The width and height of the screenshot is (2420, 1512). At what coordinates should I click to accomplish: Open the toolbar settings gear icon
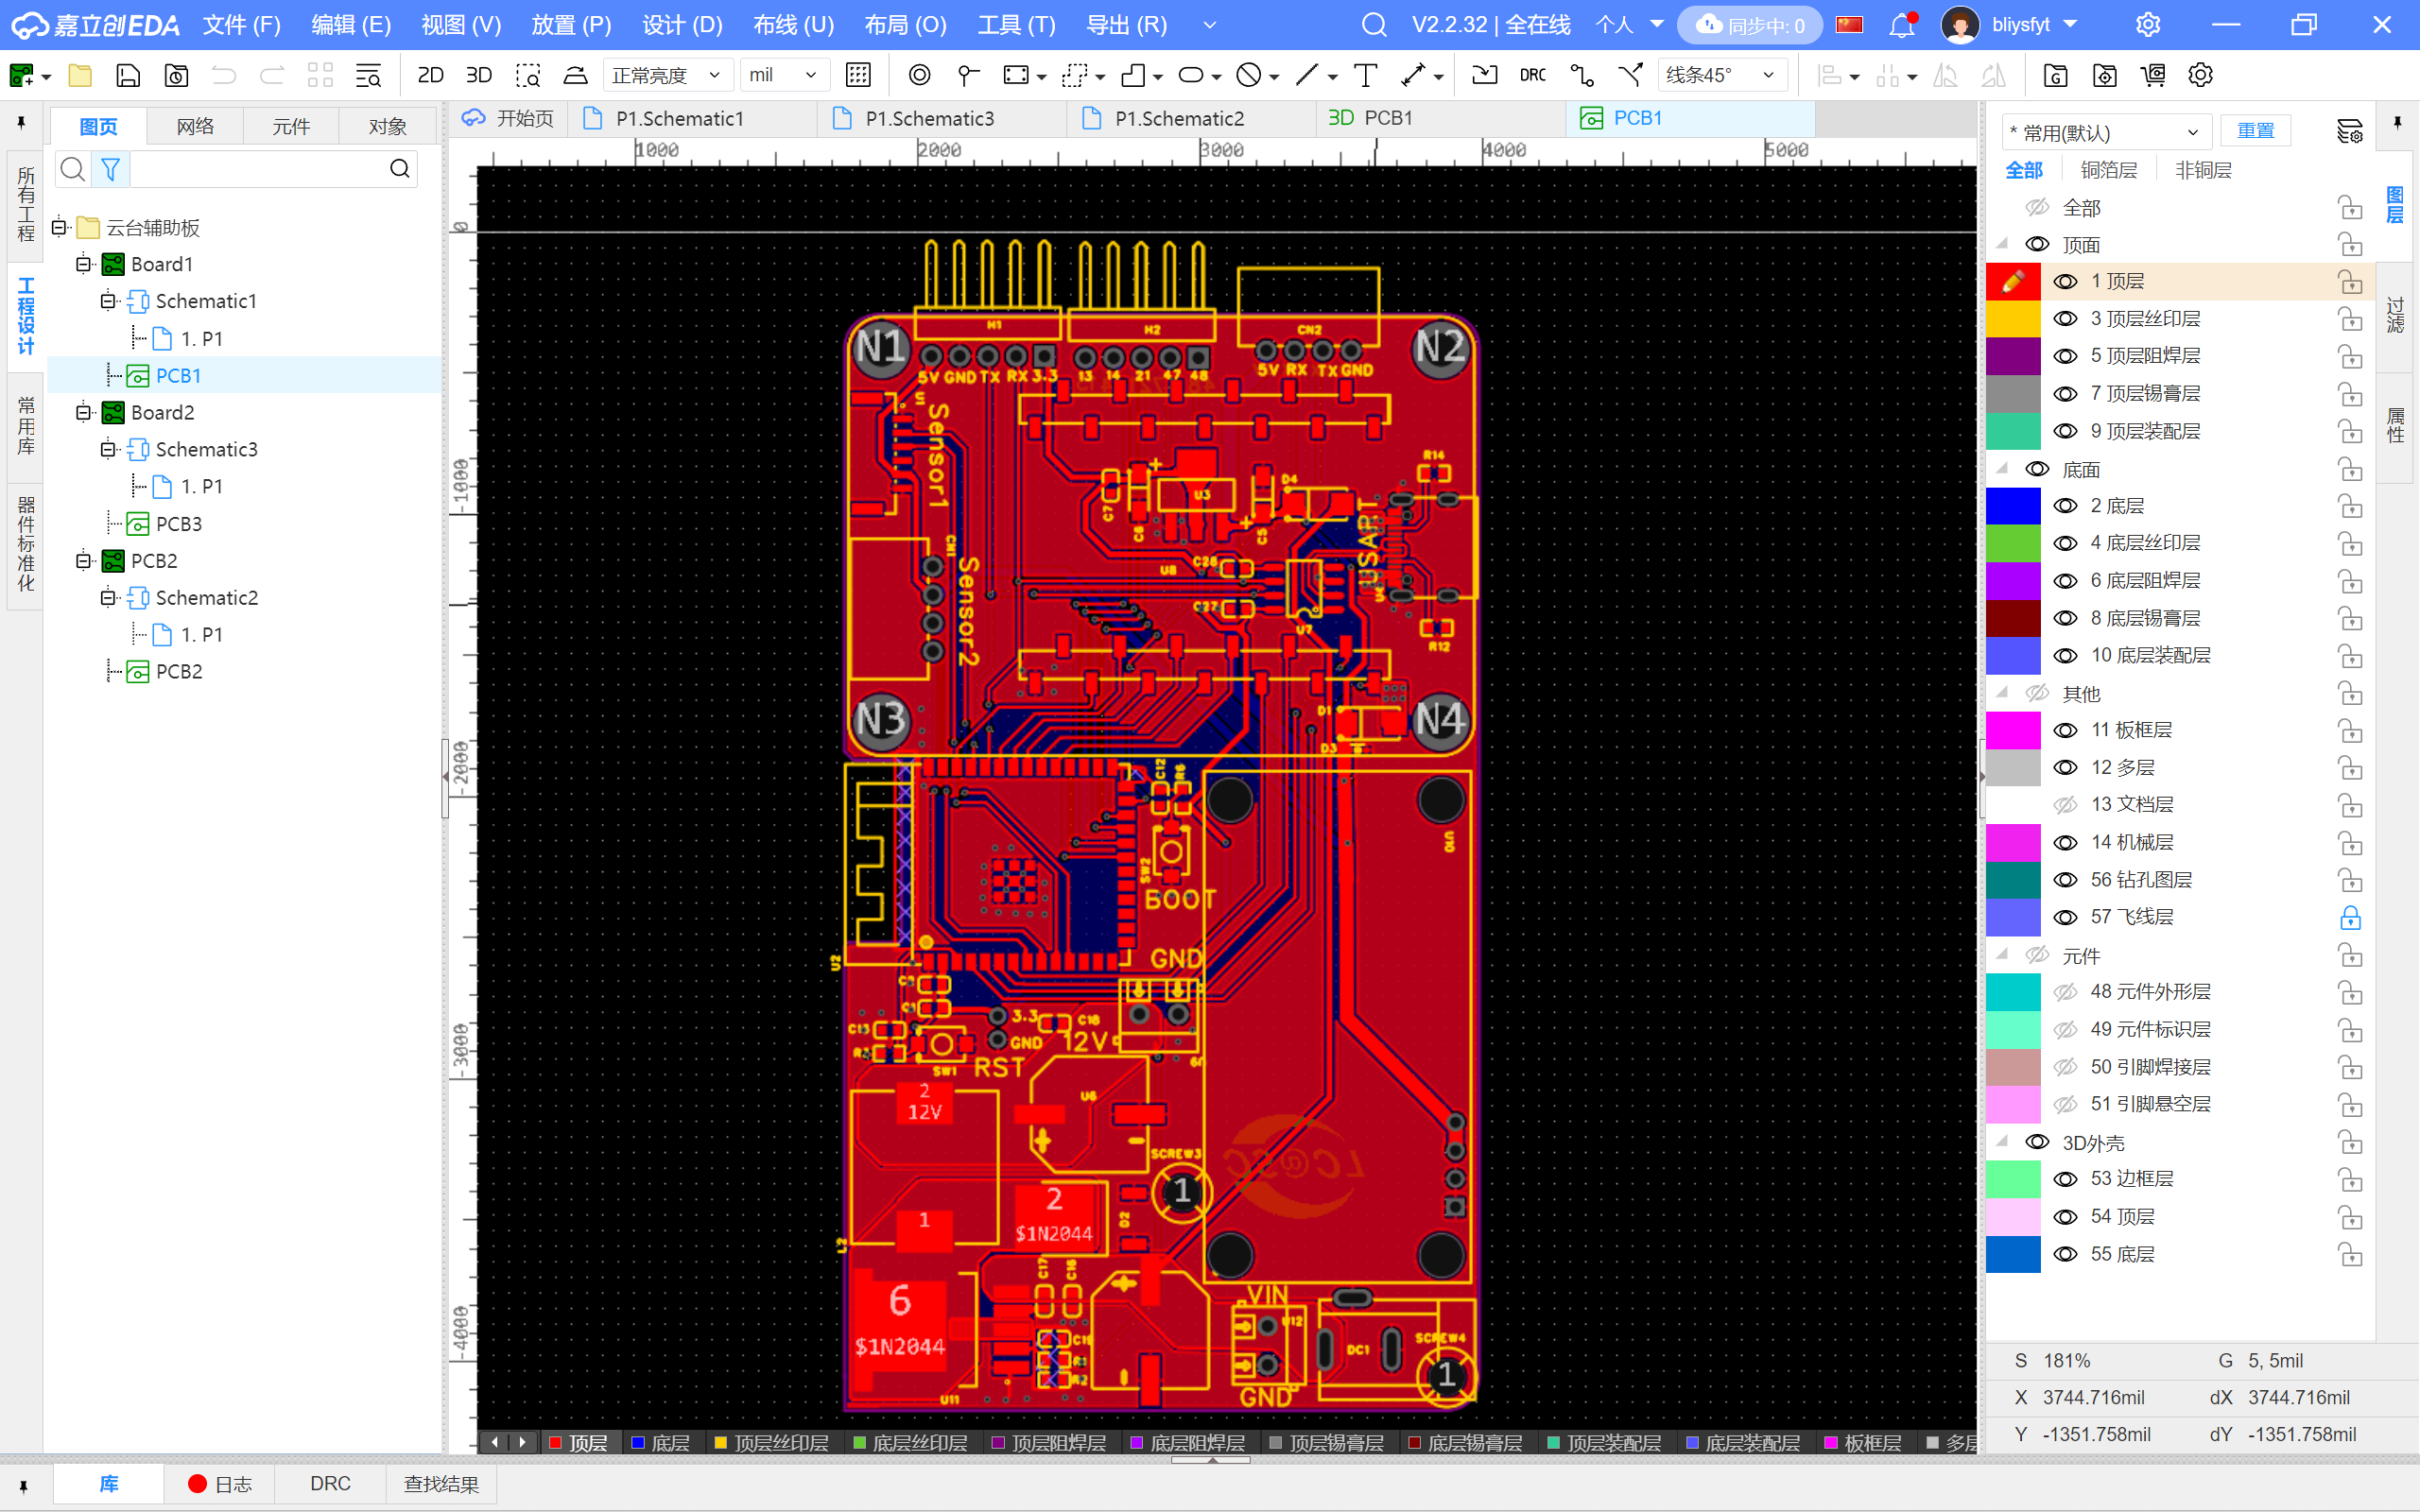(x=2201, y=75)
